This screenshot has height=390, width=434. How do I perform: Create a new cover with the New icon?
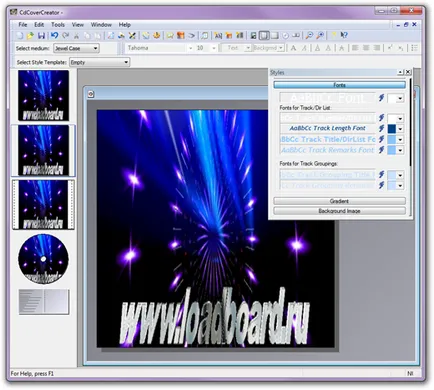pos(20,35)
